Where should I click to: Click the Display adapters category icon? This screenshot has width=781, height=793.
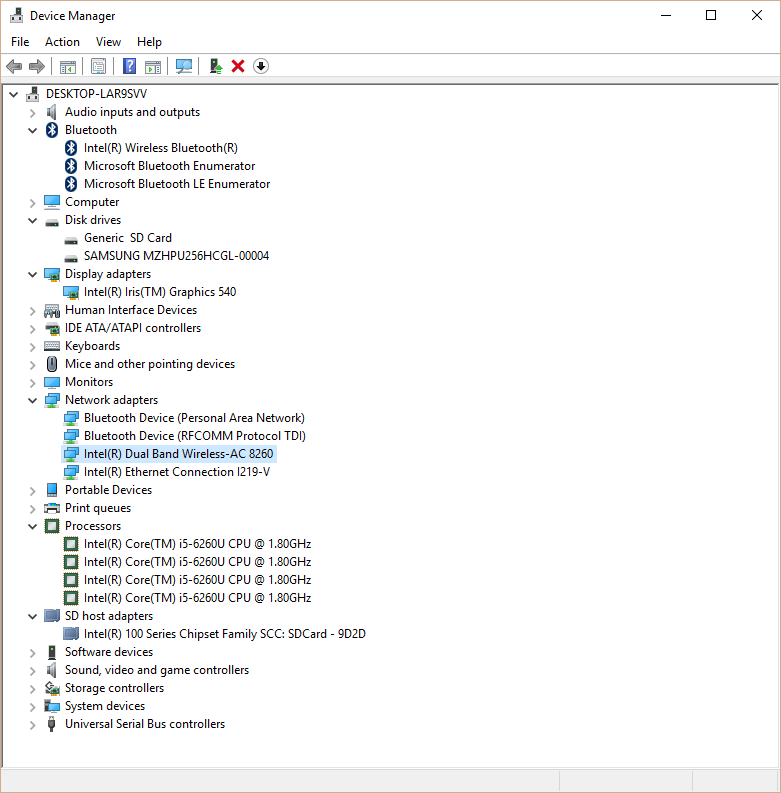52,274
